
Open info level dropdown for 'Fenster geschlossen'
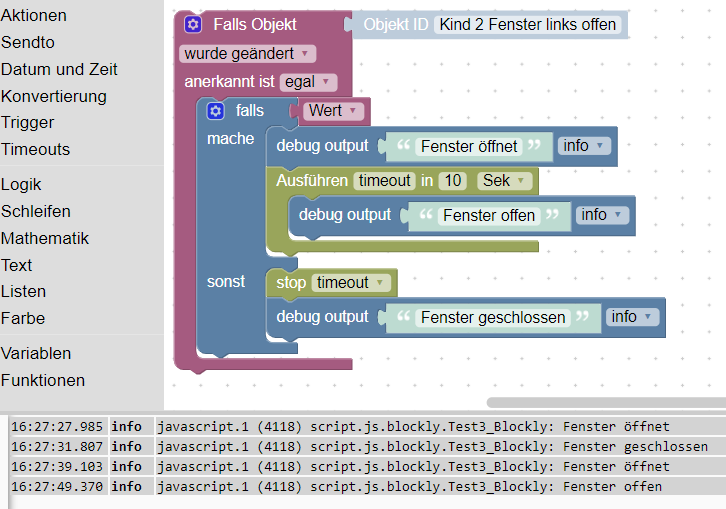pyautogui.click(x=632, y=317)
